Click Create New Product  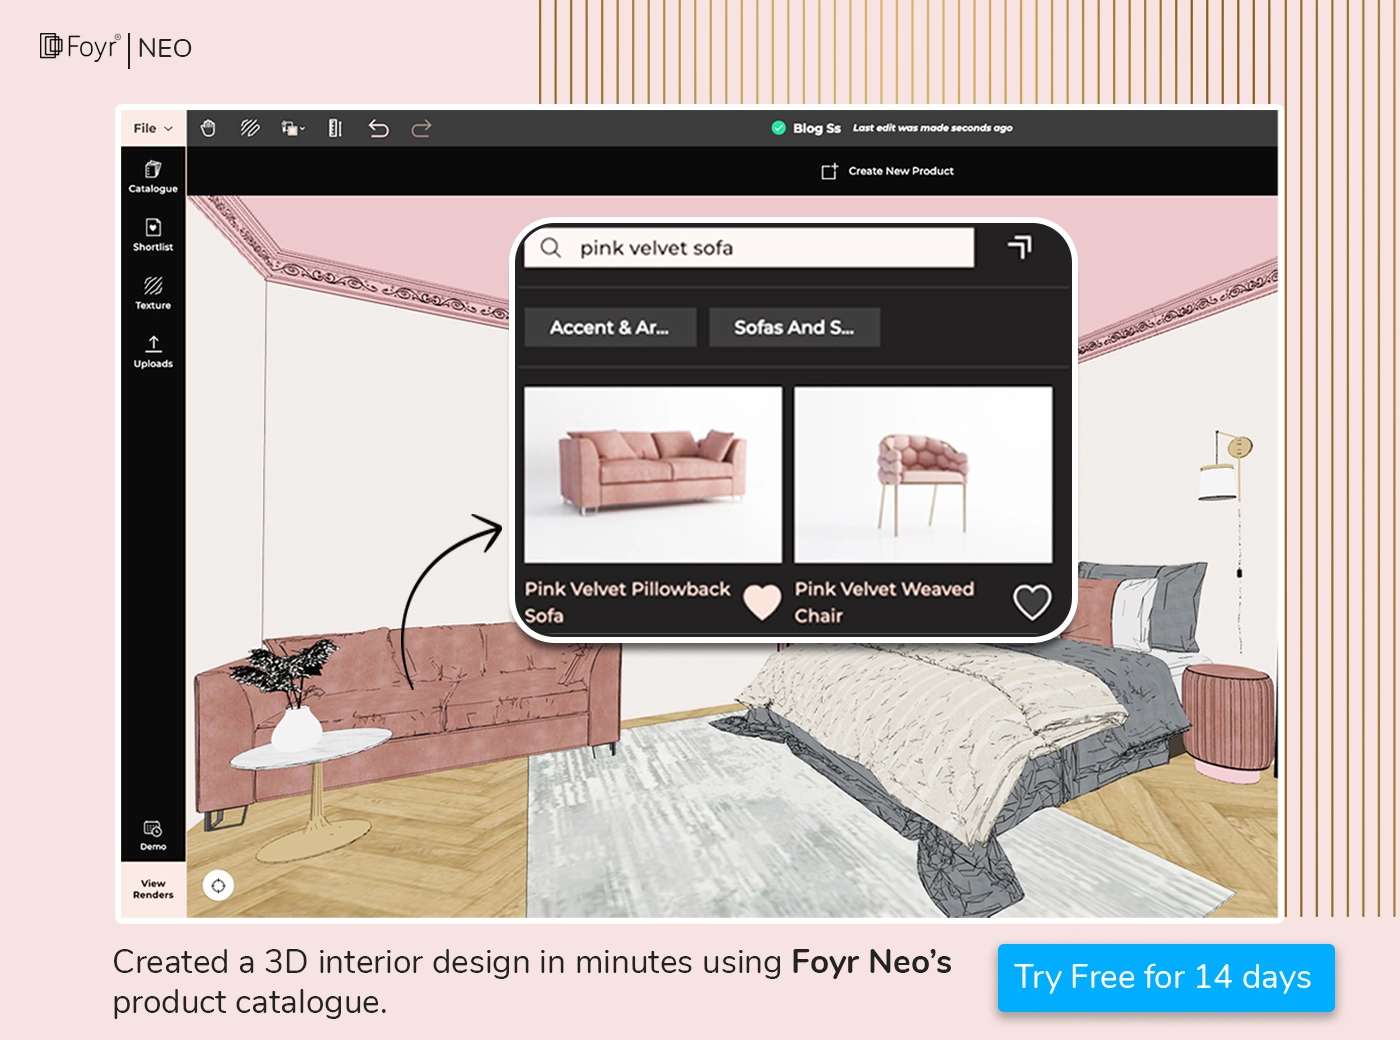pos(887,171)
